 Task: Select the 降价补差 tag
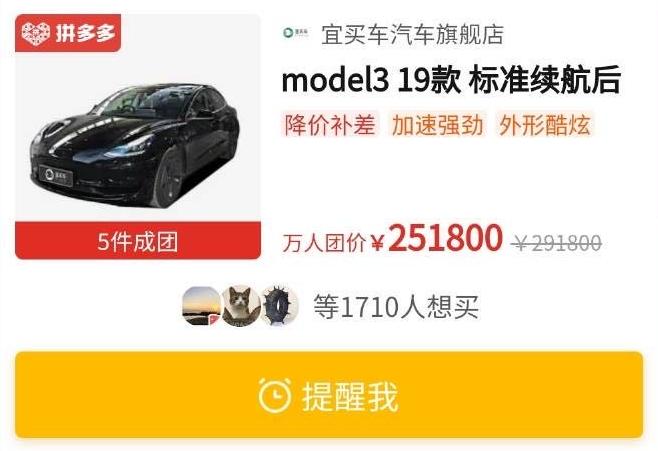click(330, 125)
